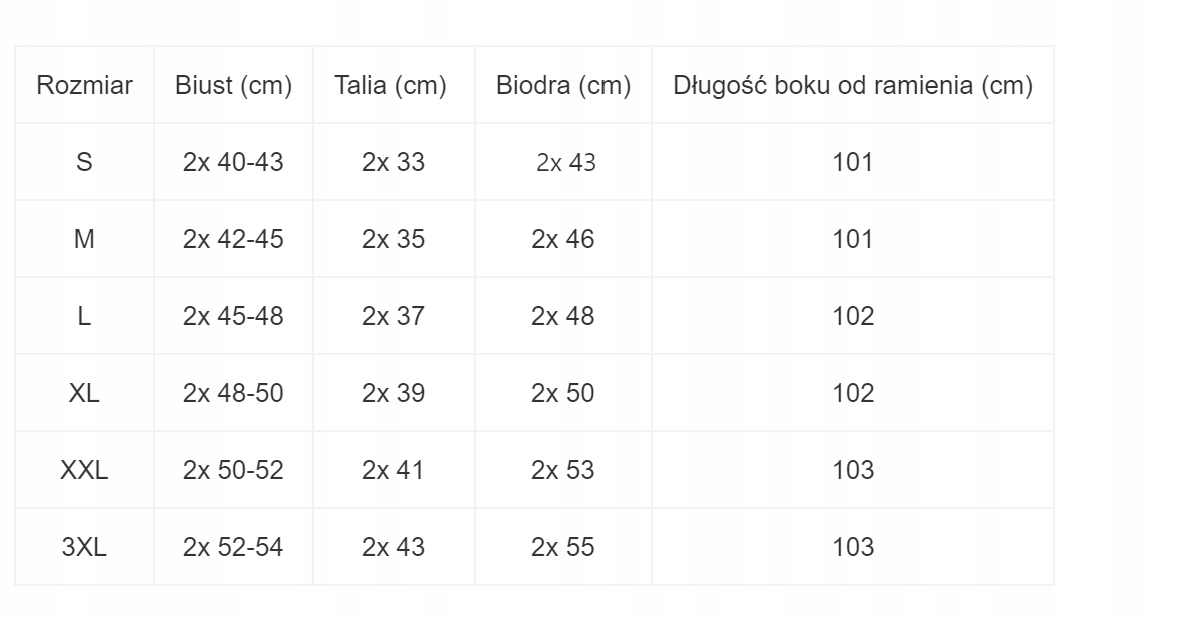Click the side length 102 in L row
The width and height of the screenshot is (1204, 618).
tap(853, 316)
